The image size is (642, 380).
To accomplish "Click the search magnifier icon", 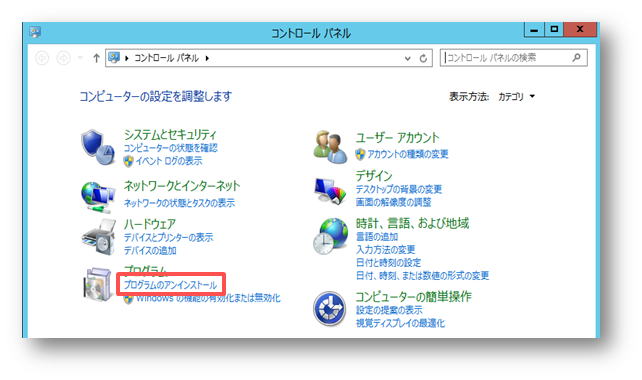I will (x=576, y=58).
